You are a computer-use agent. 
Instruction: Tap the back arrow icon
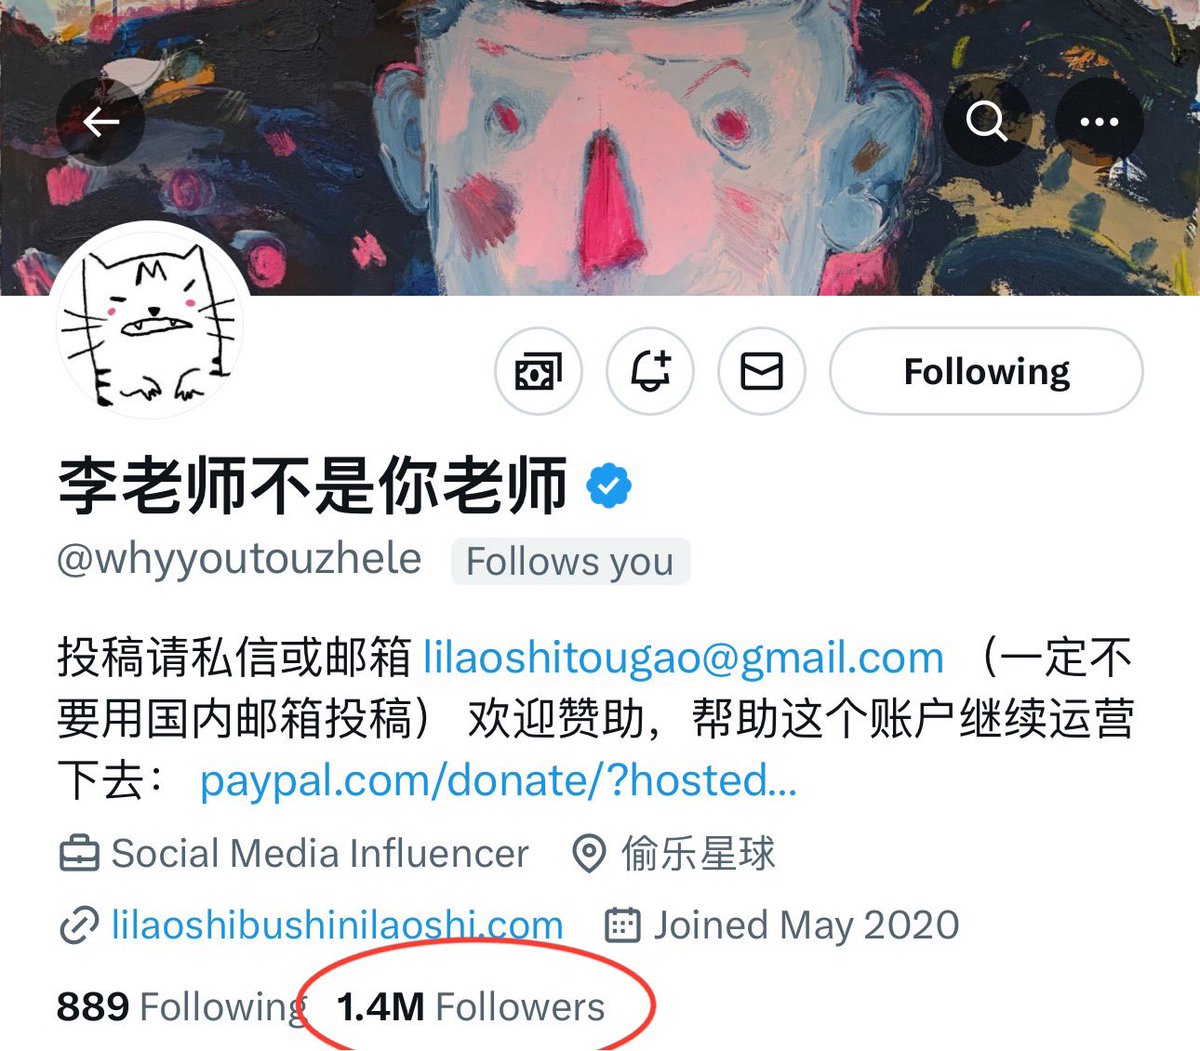click(x=100, y=122)
